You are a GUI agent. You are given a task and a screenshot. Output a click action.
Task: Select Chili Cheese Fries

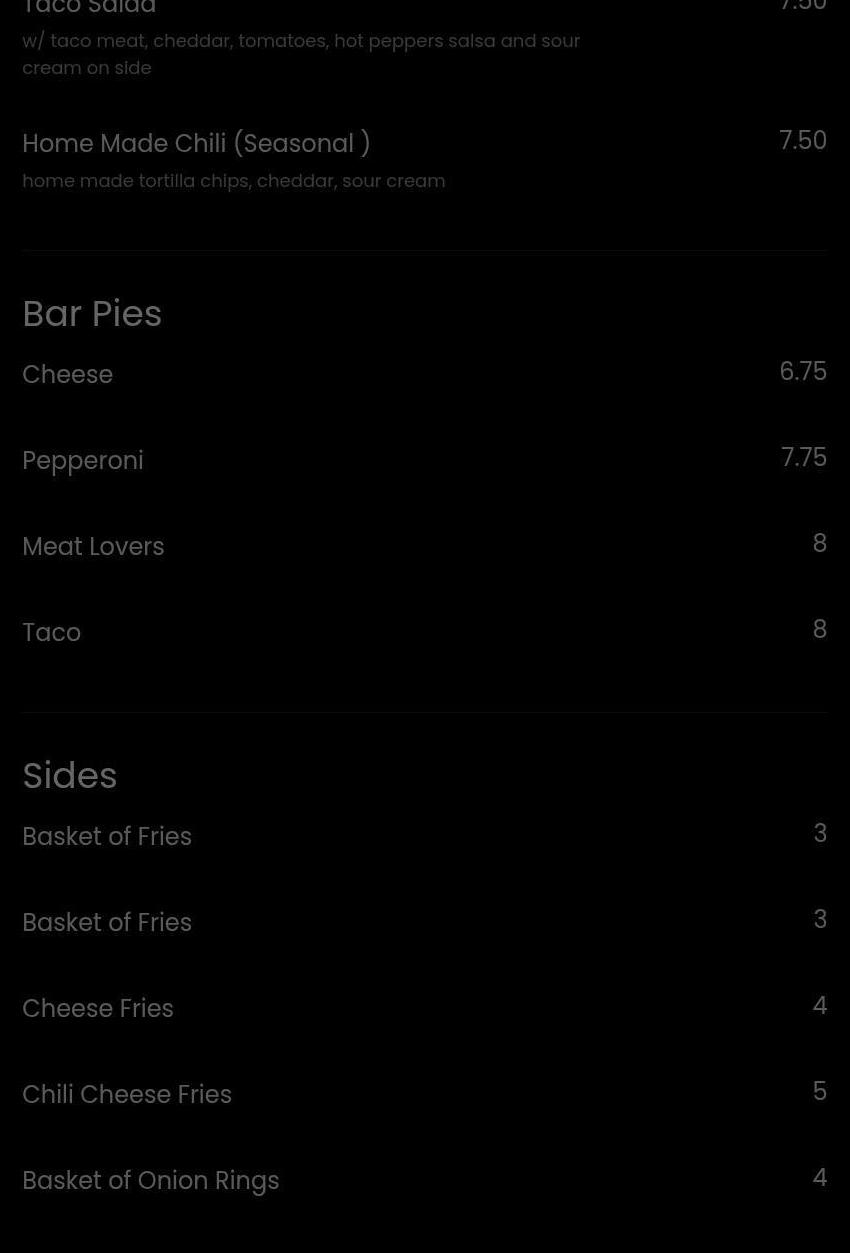(x=127, y=1094)
